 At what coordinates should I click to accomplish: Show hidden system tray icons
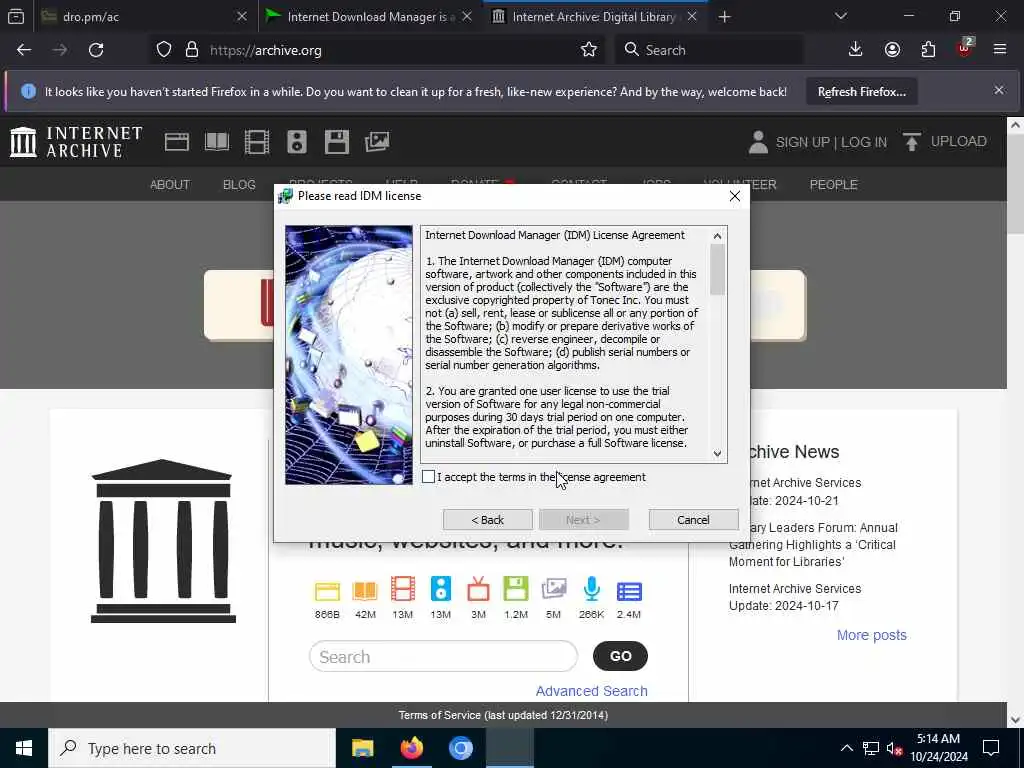tap(846, 748)
